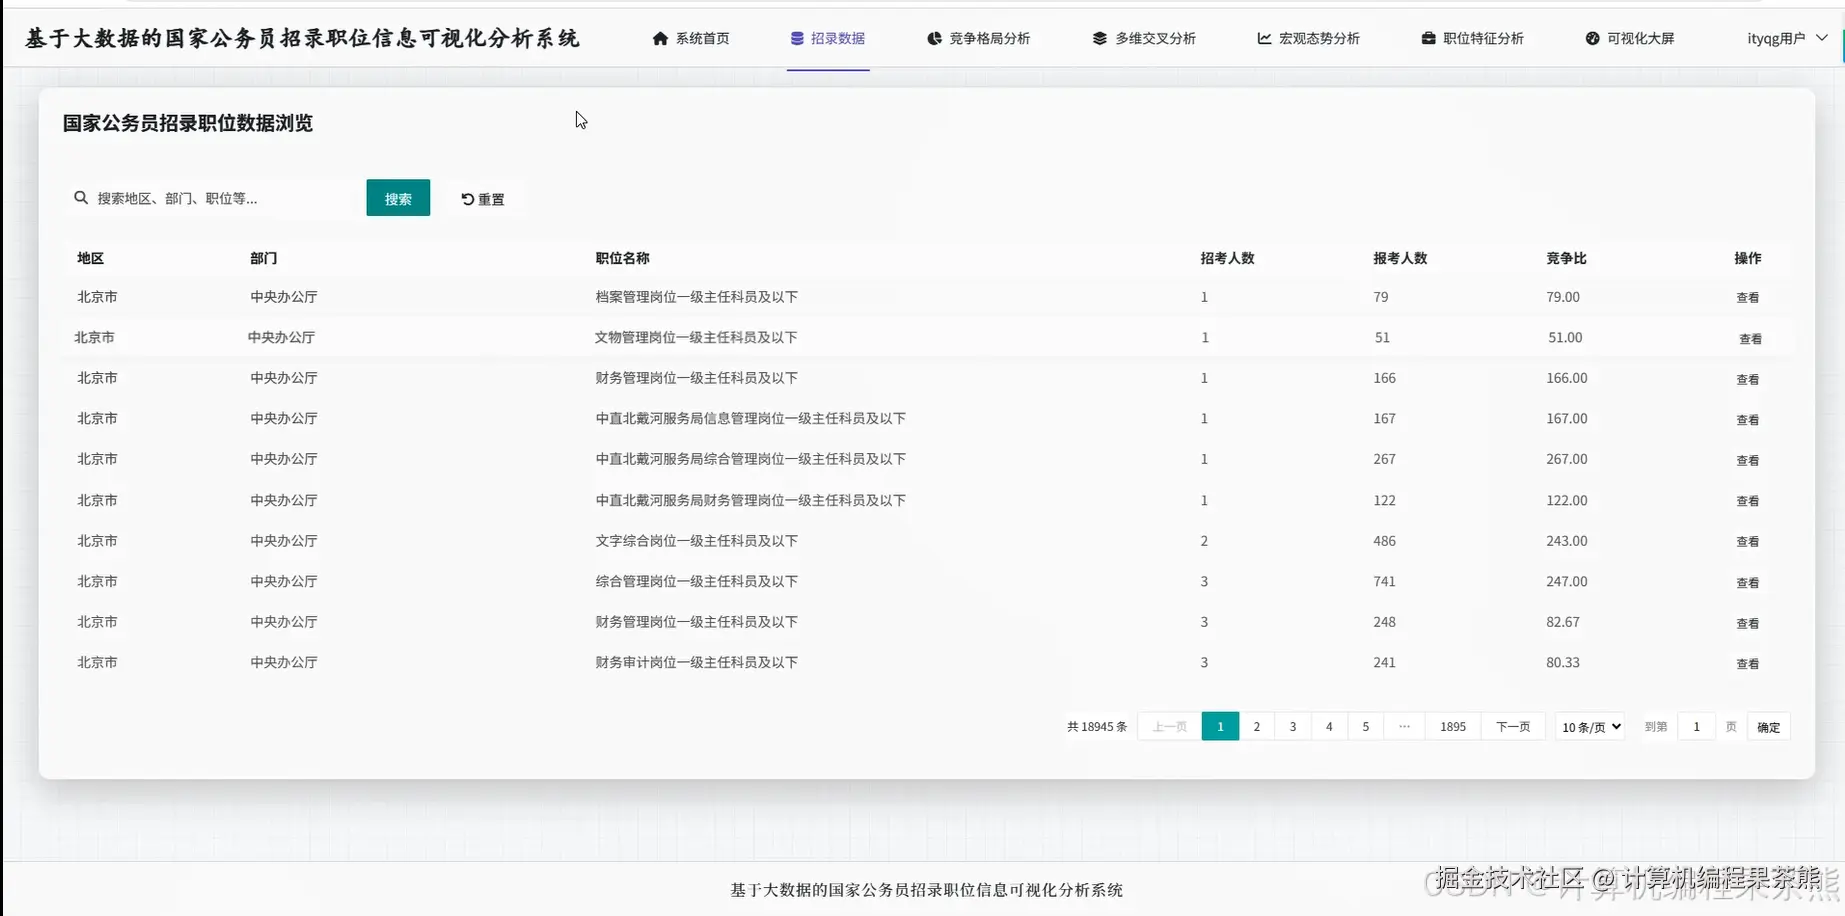Click the database icon beside 招录数据

795,38
